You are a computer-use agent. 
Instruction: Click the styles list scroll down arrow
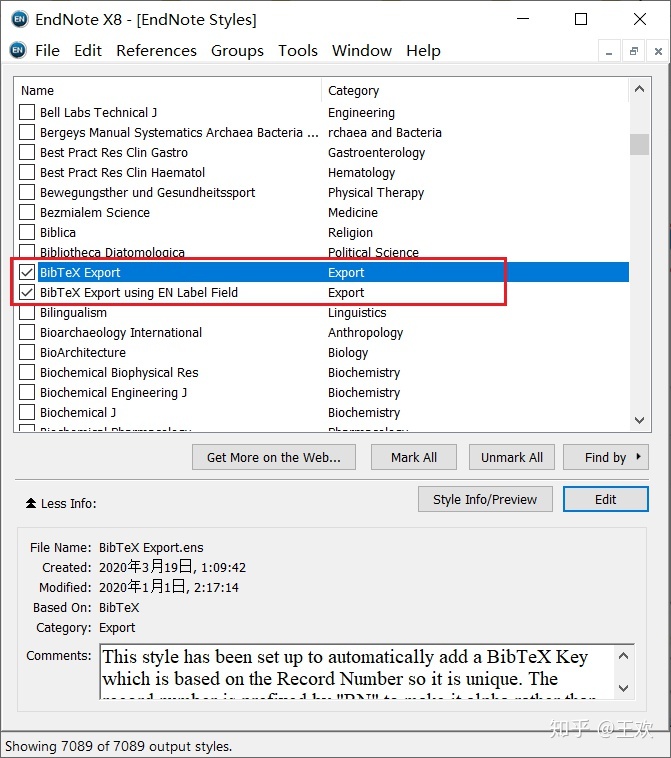(x=640, y=420)
